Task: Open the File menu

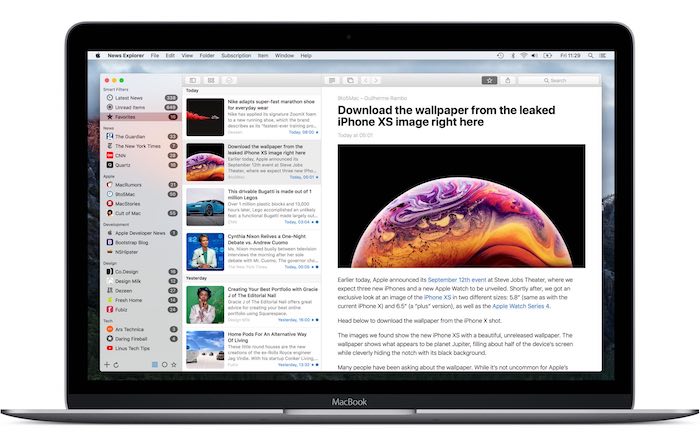Action: 154,56
